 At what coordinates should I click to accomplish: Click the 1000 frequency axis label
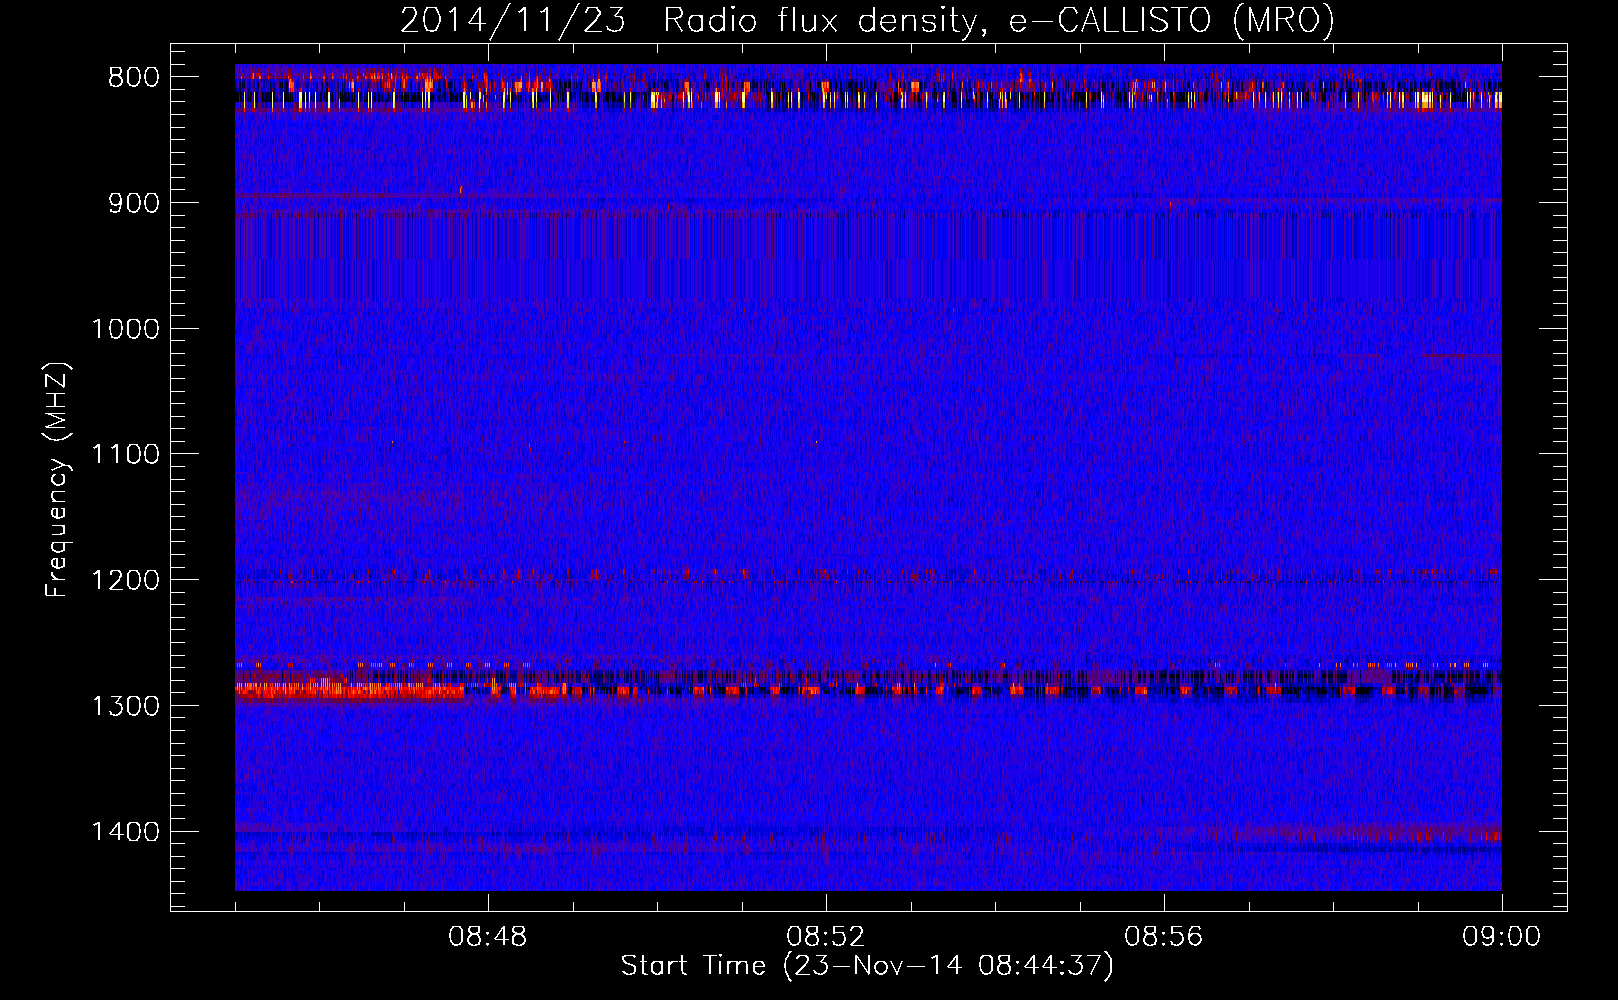125,329
